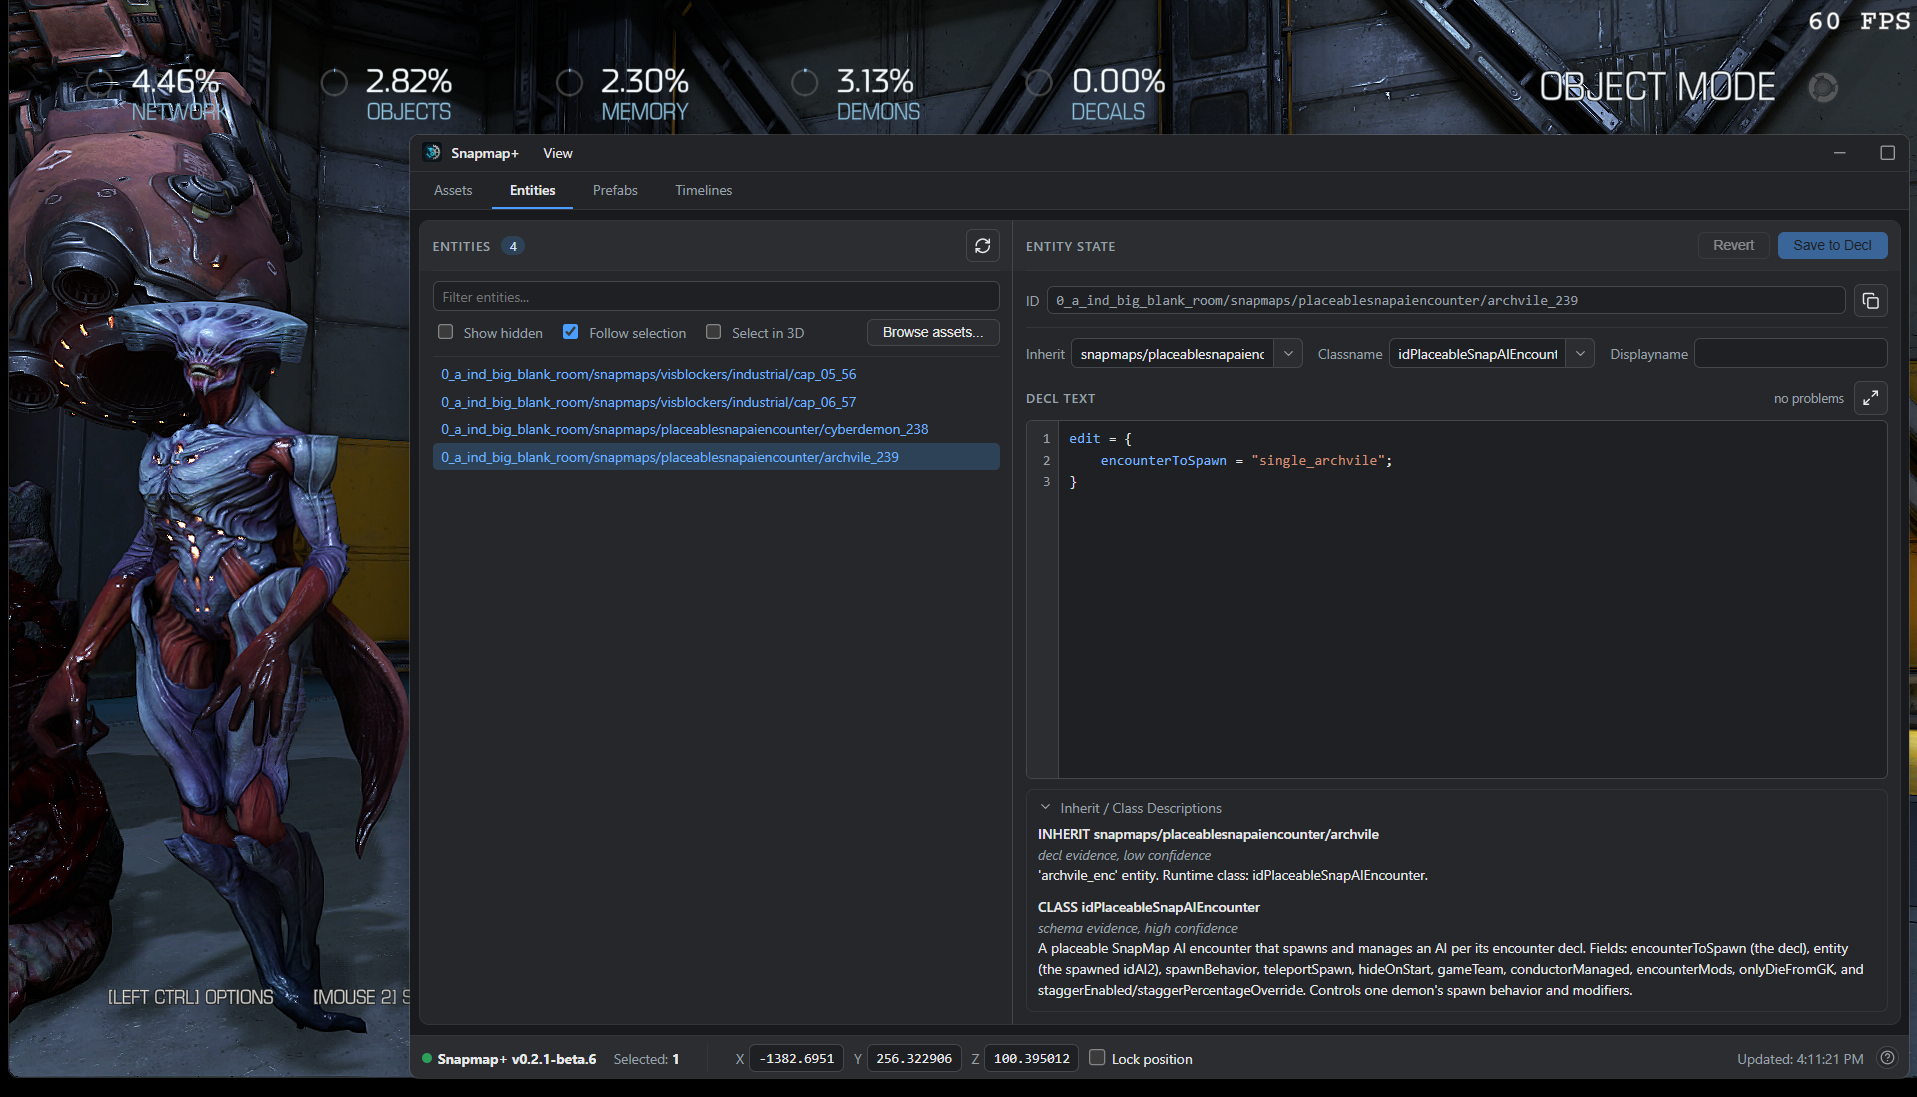Select entity cap_05_56 in list

(x=716, y=374)
